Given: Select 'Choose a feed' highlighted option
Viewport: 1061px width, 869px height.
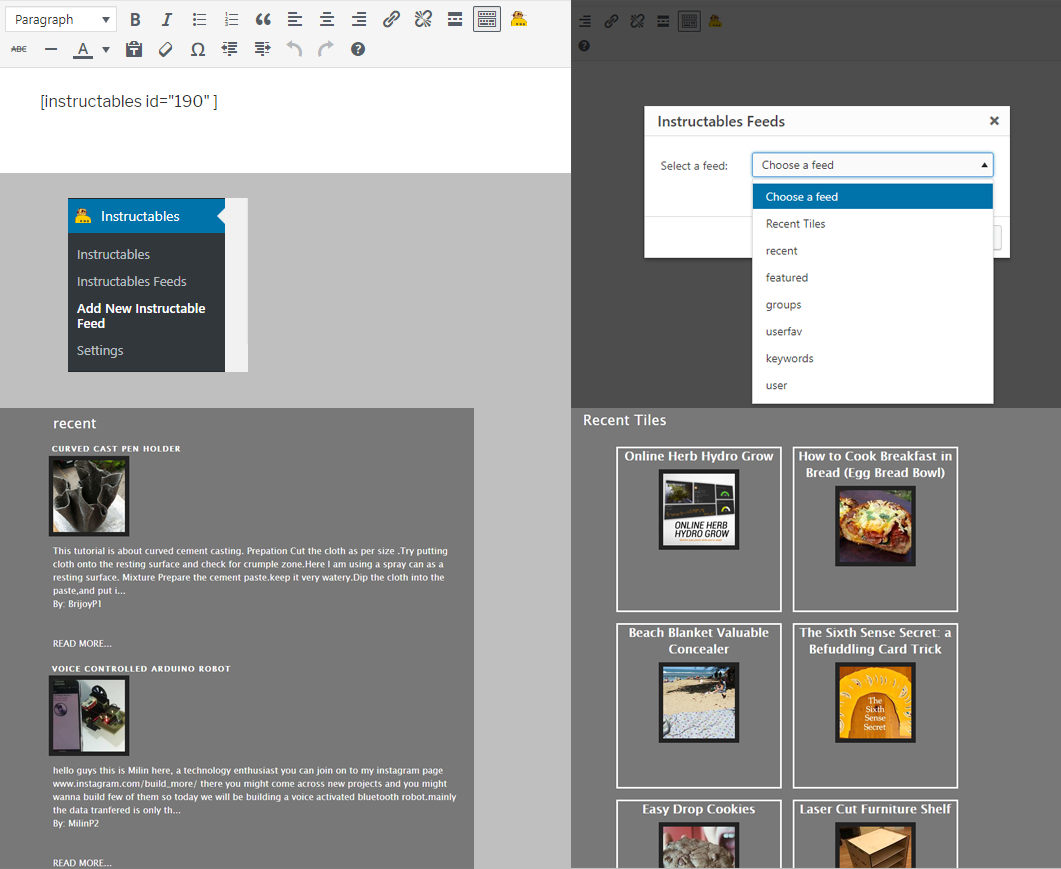Looking at the screenshot, I should tap(872, 197).
